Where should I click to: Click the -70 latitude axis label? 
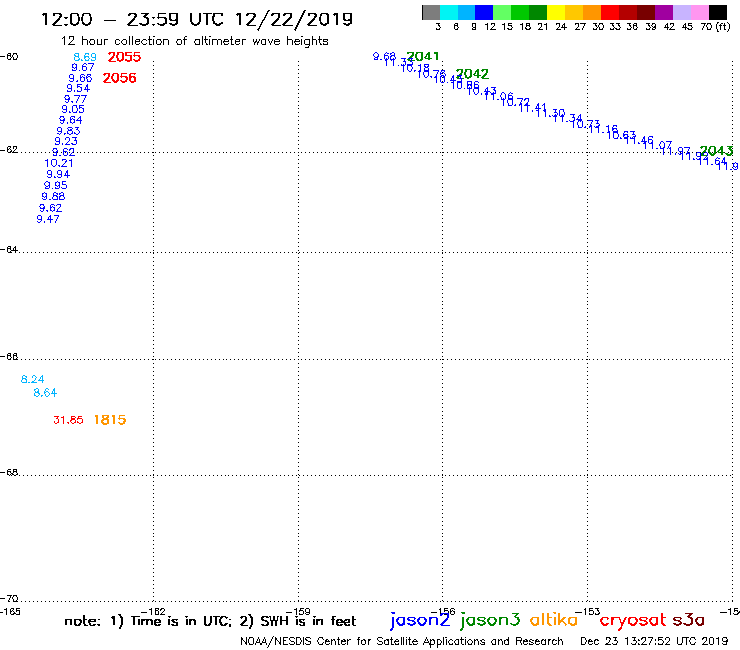coord(9,599)
